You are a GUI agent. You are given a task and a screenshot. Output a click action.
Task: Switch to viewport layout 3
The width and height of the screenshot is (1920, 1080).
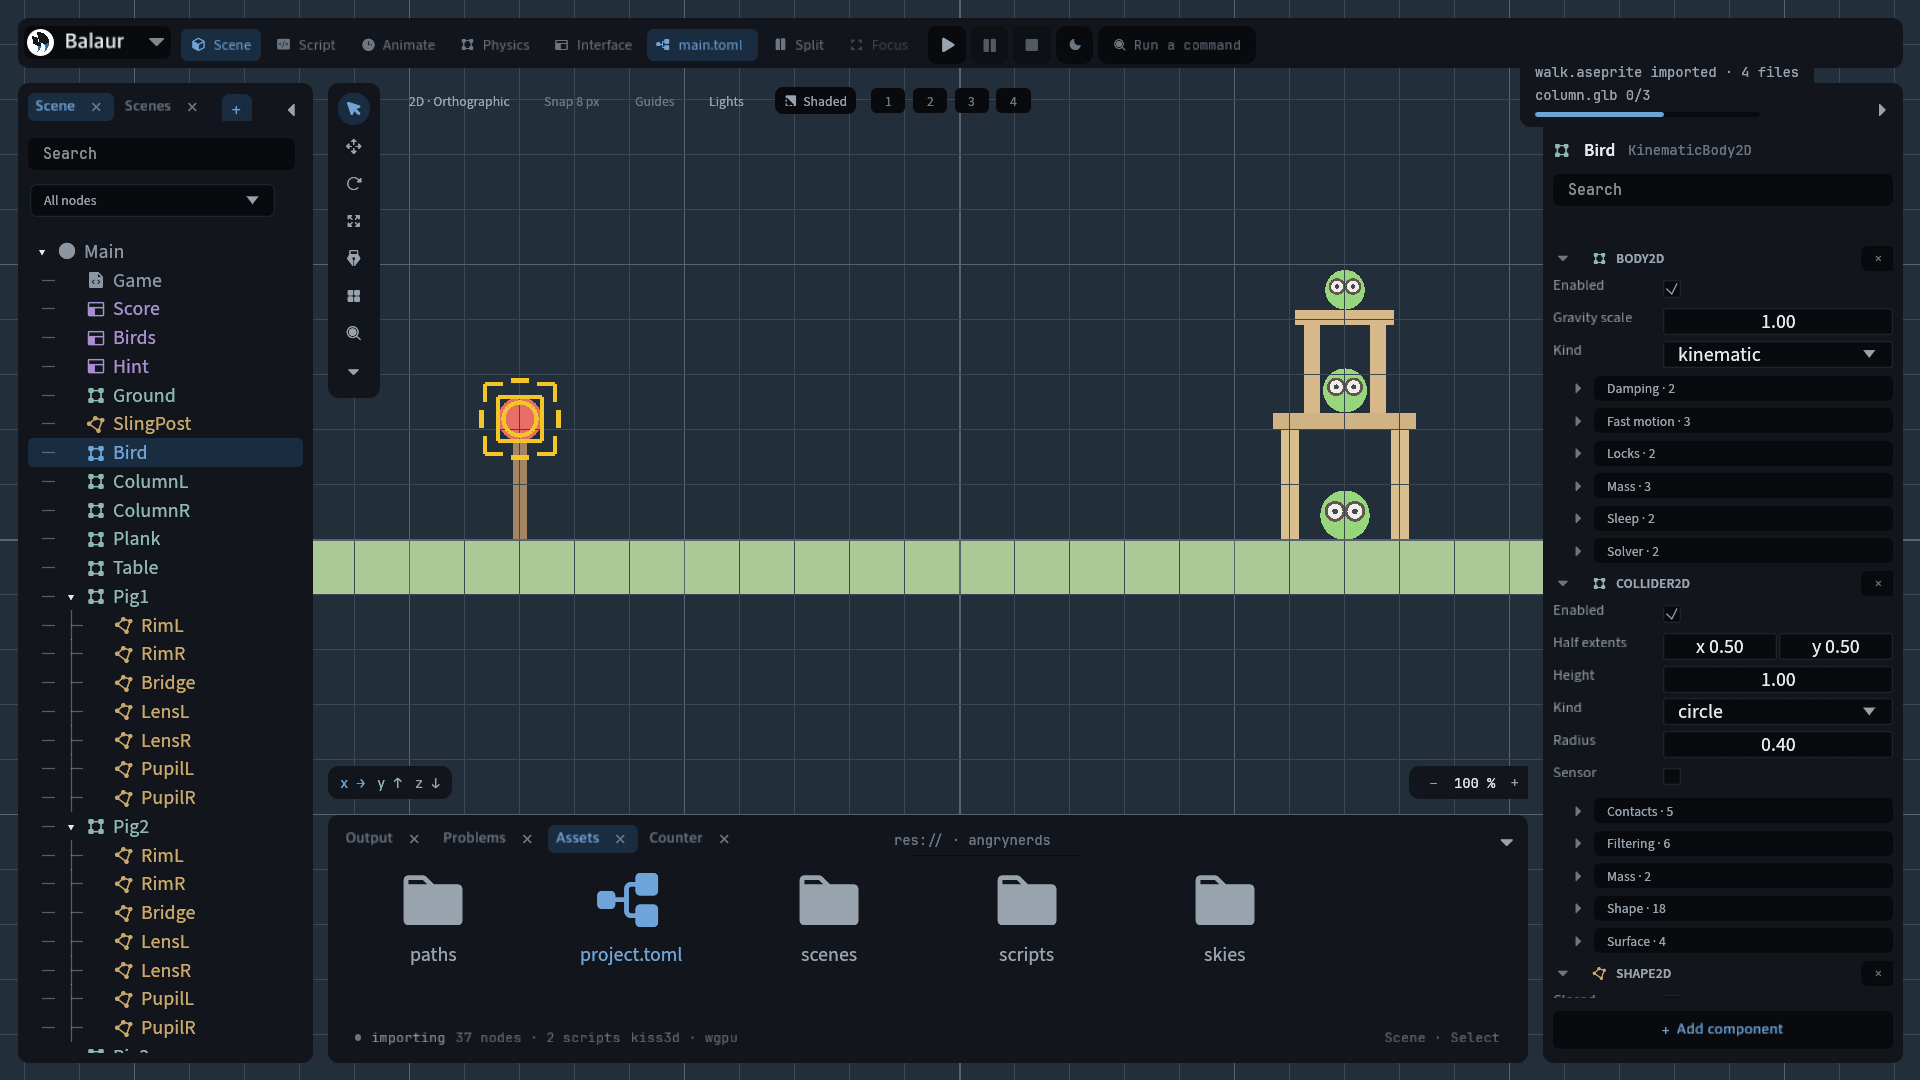971,101
